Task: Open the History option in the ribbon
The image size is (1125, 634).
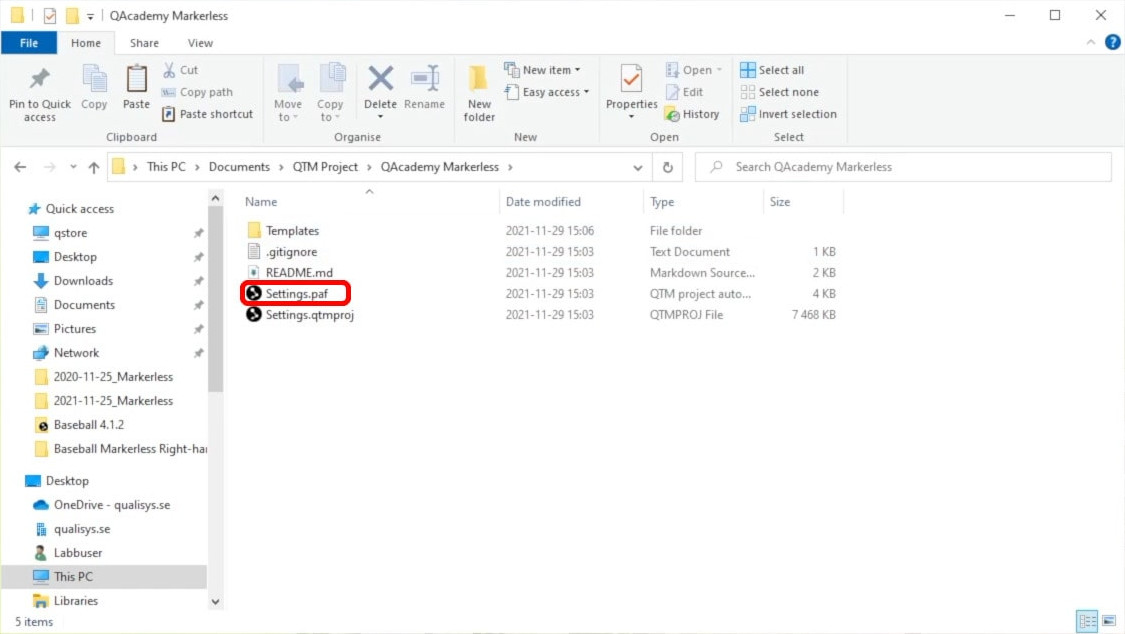Action: (x=693, y=114)
